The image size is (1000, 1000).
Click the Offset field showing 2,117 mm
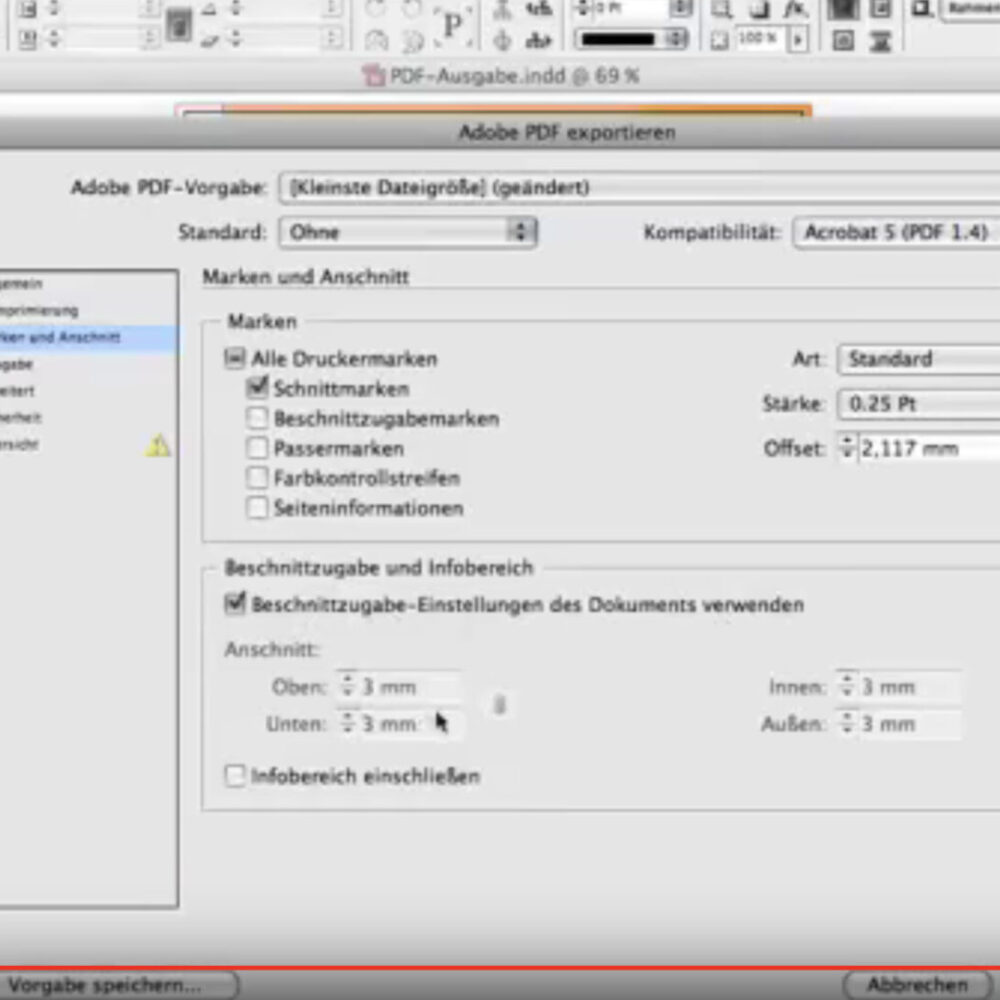pos(928,448)
